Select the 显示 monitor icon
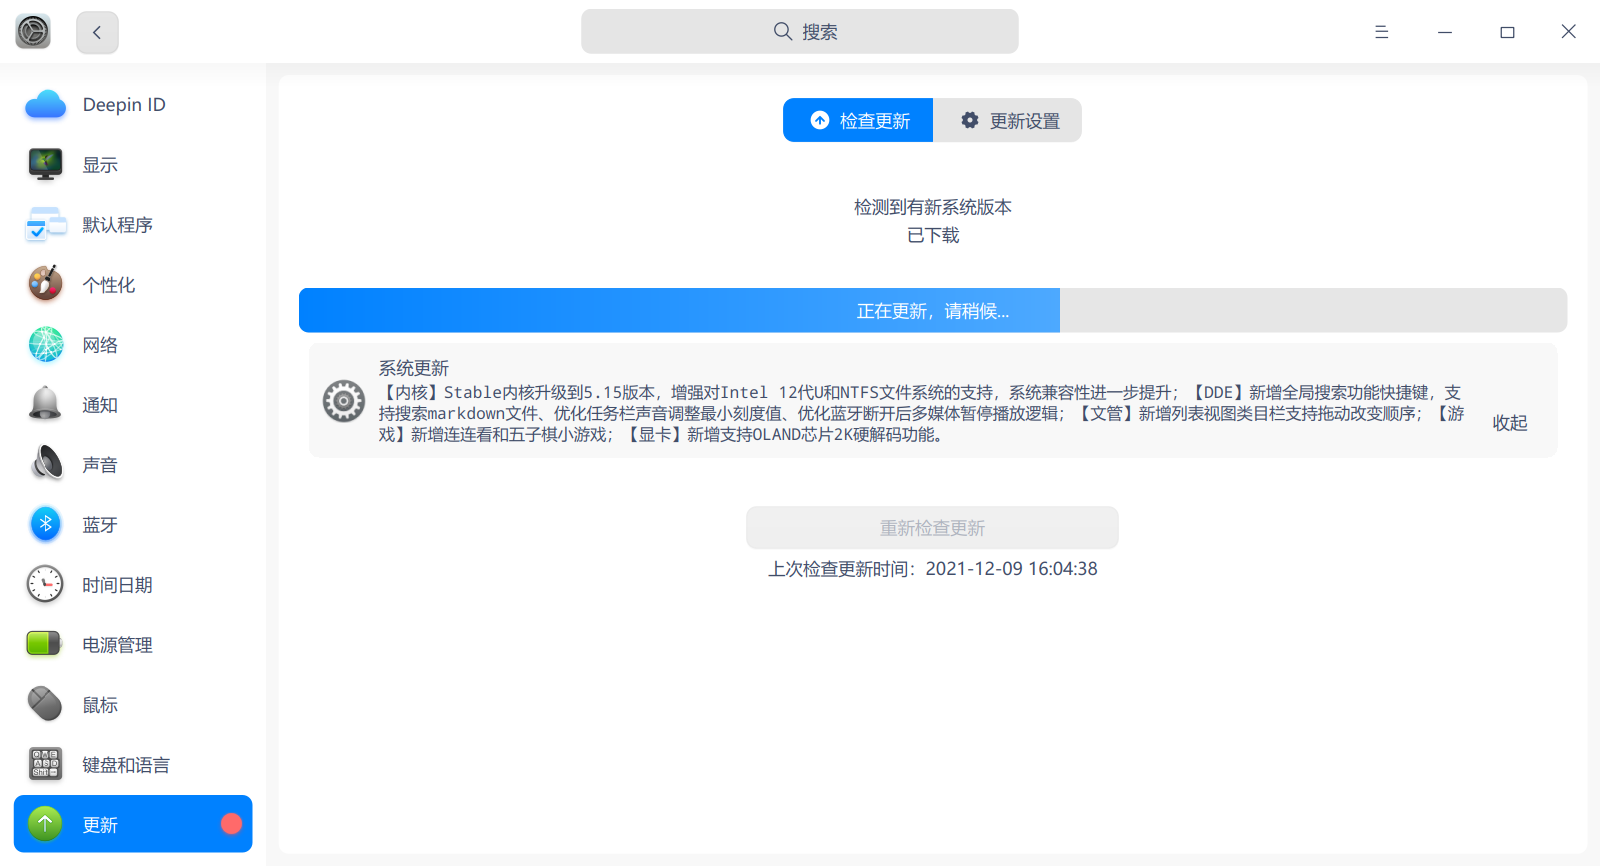Viewport: 1600px width, 866px height. point(45,165)
